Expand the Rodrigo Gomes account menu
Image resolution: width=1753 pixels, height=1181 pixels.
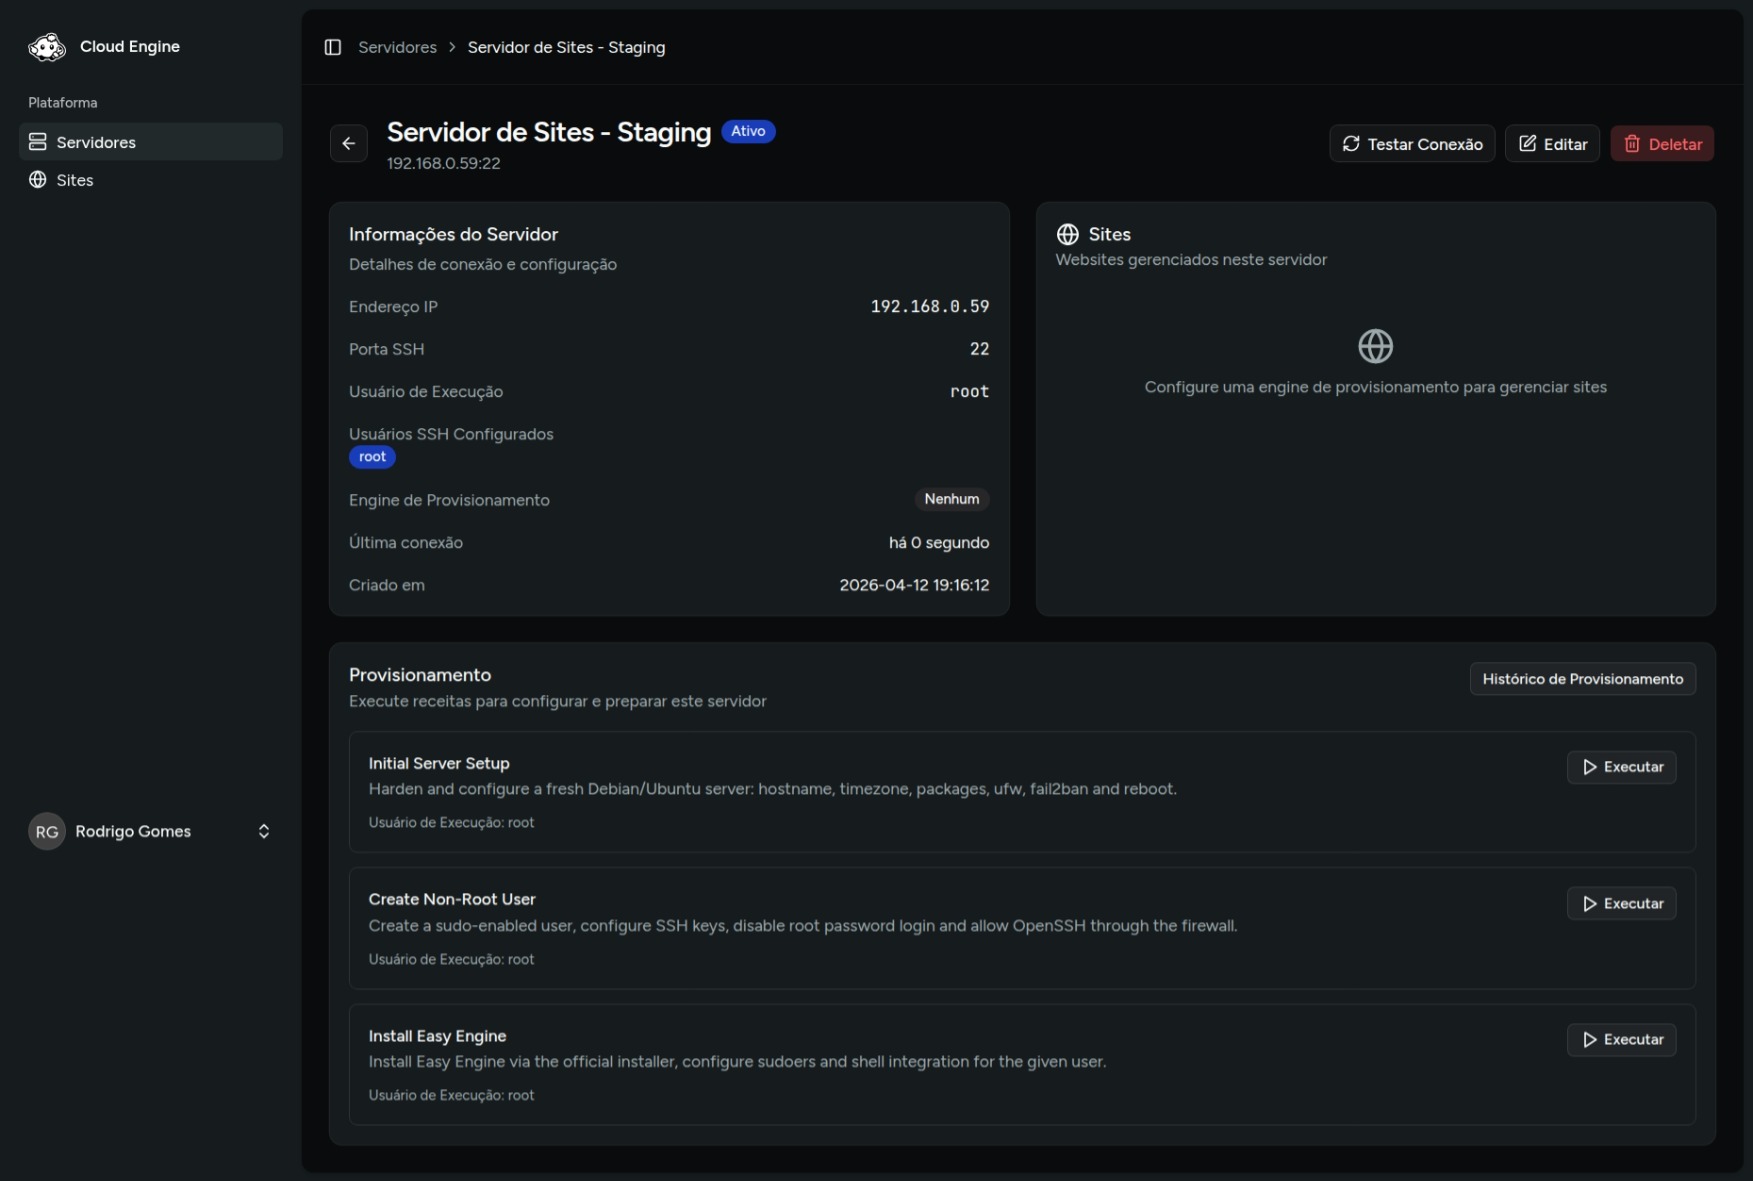tap(263, 831)
